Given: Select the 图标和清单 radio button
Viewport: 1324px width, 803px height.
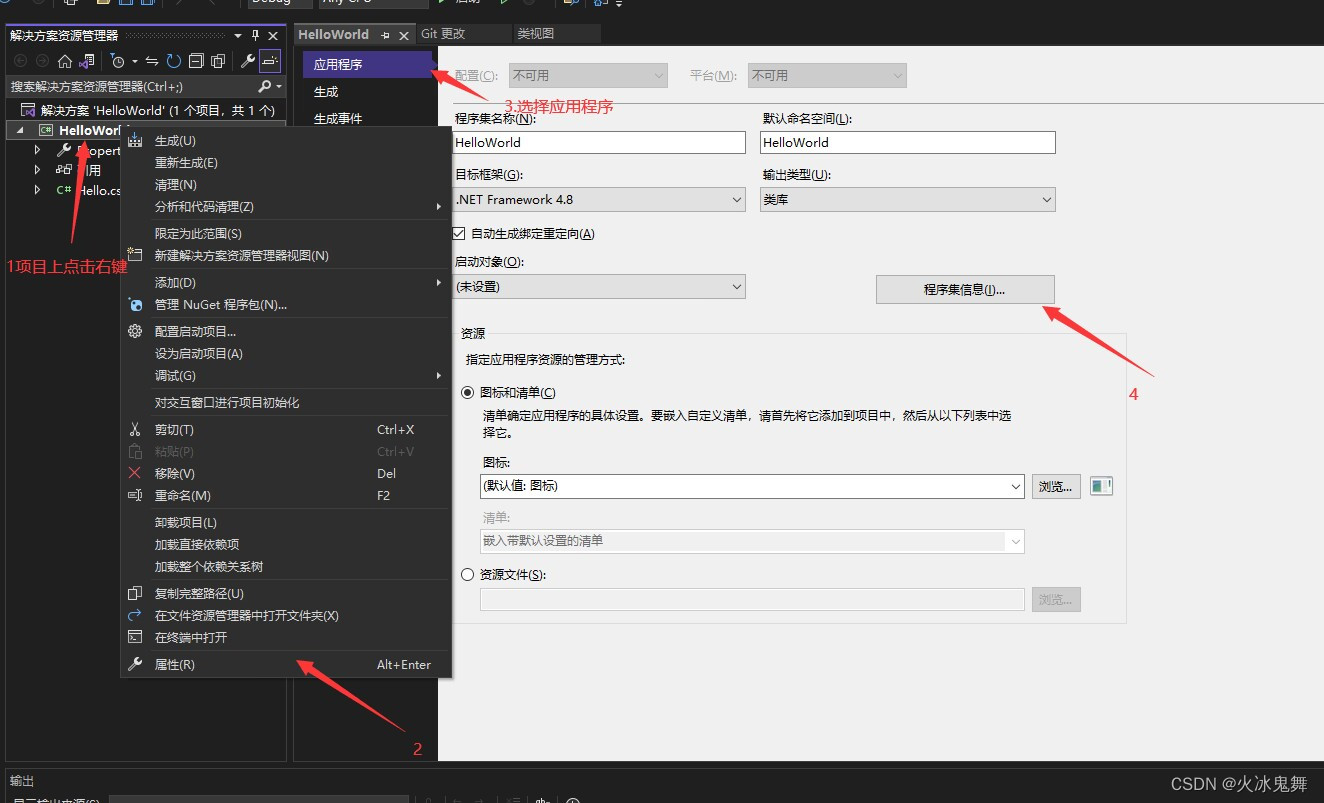Looking at the screenshot, I should click(467, 392).
